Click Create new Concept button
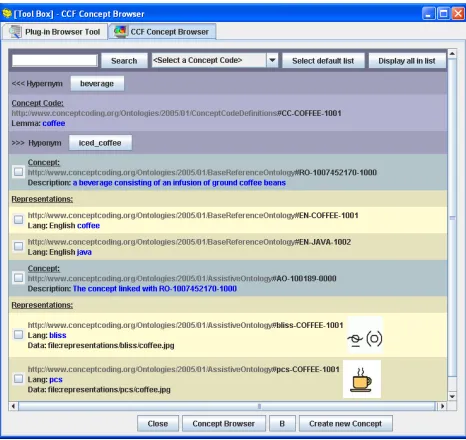The width and height of the screenshot is (466, 440). pos(345,424)
